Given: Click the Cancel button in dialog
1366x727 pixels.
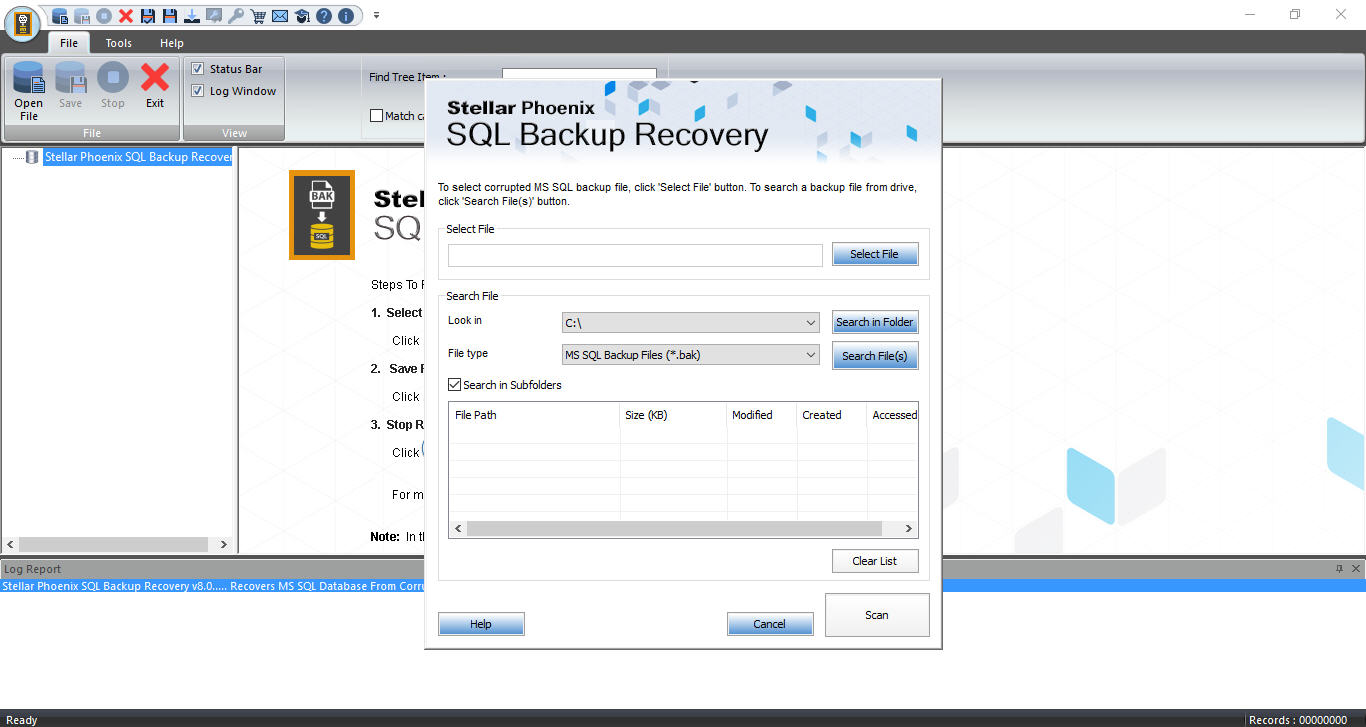Looking at the screenshot, I should (x=769, y=624).
